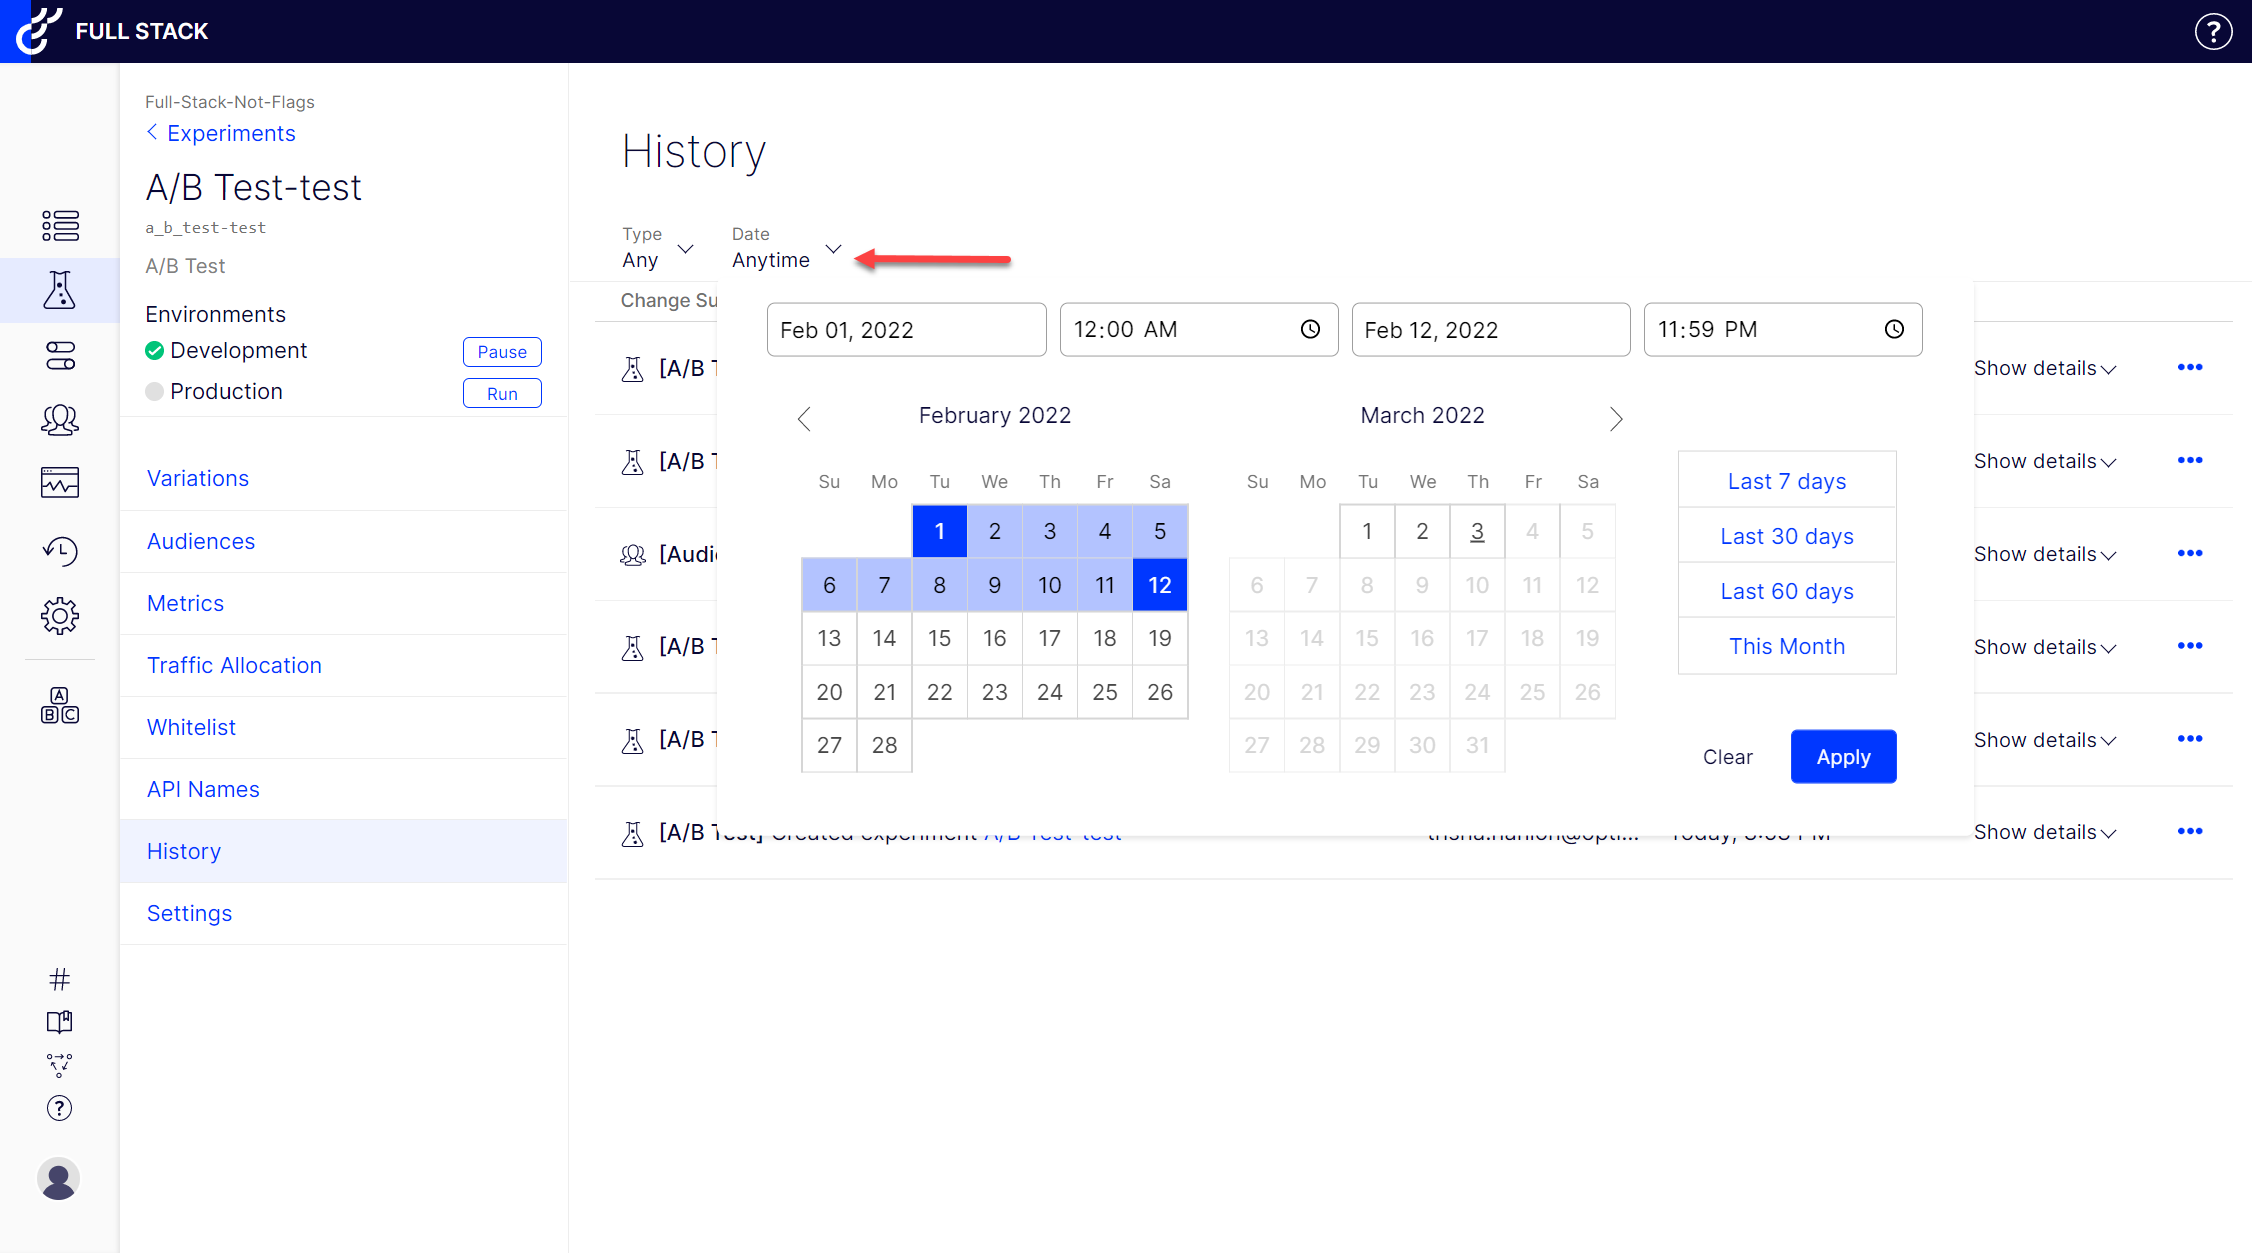This screenshot has width=2252, height=1253.
Task: Click the metrics chart icon in sidebar
Action: [59, 483]
